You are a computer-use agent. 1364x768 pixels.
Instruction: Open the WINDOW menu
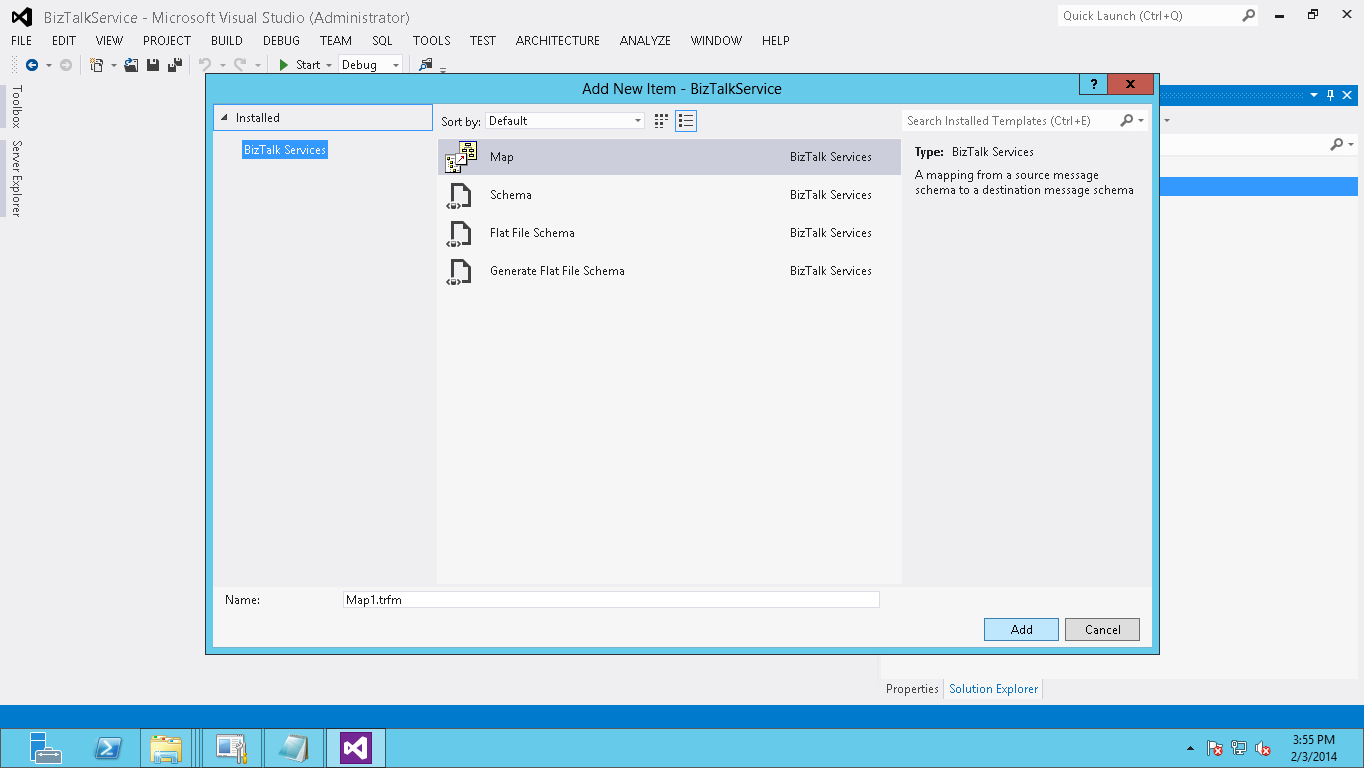coord(716,41)
